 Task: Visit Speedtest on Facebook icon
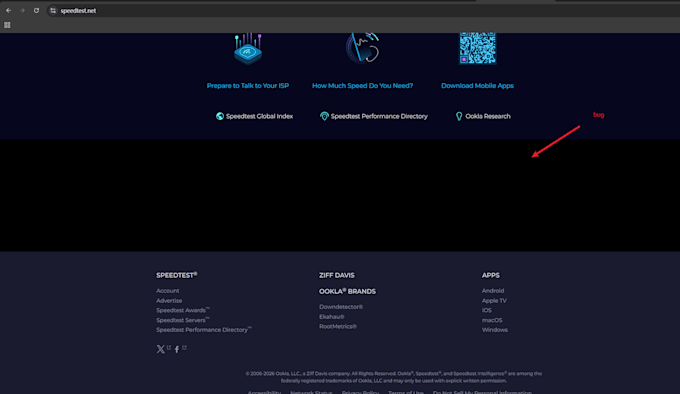click(177, 349)
